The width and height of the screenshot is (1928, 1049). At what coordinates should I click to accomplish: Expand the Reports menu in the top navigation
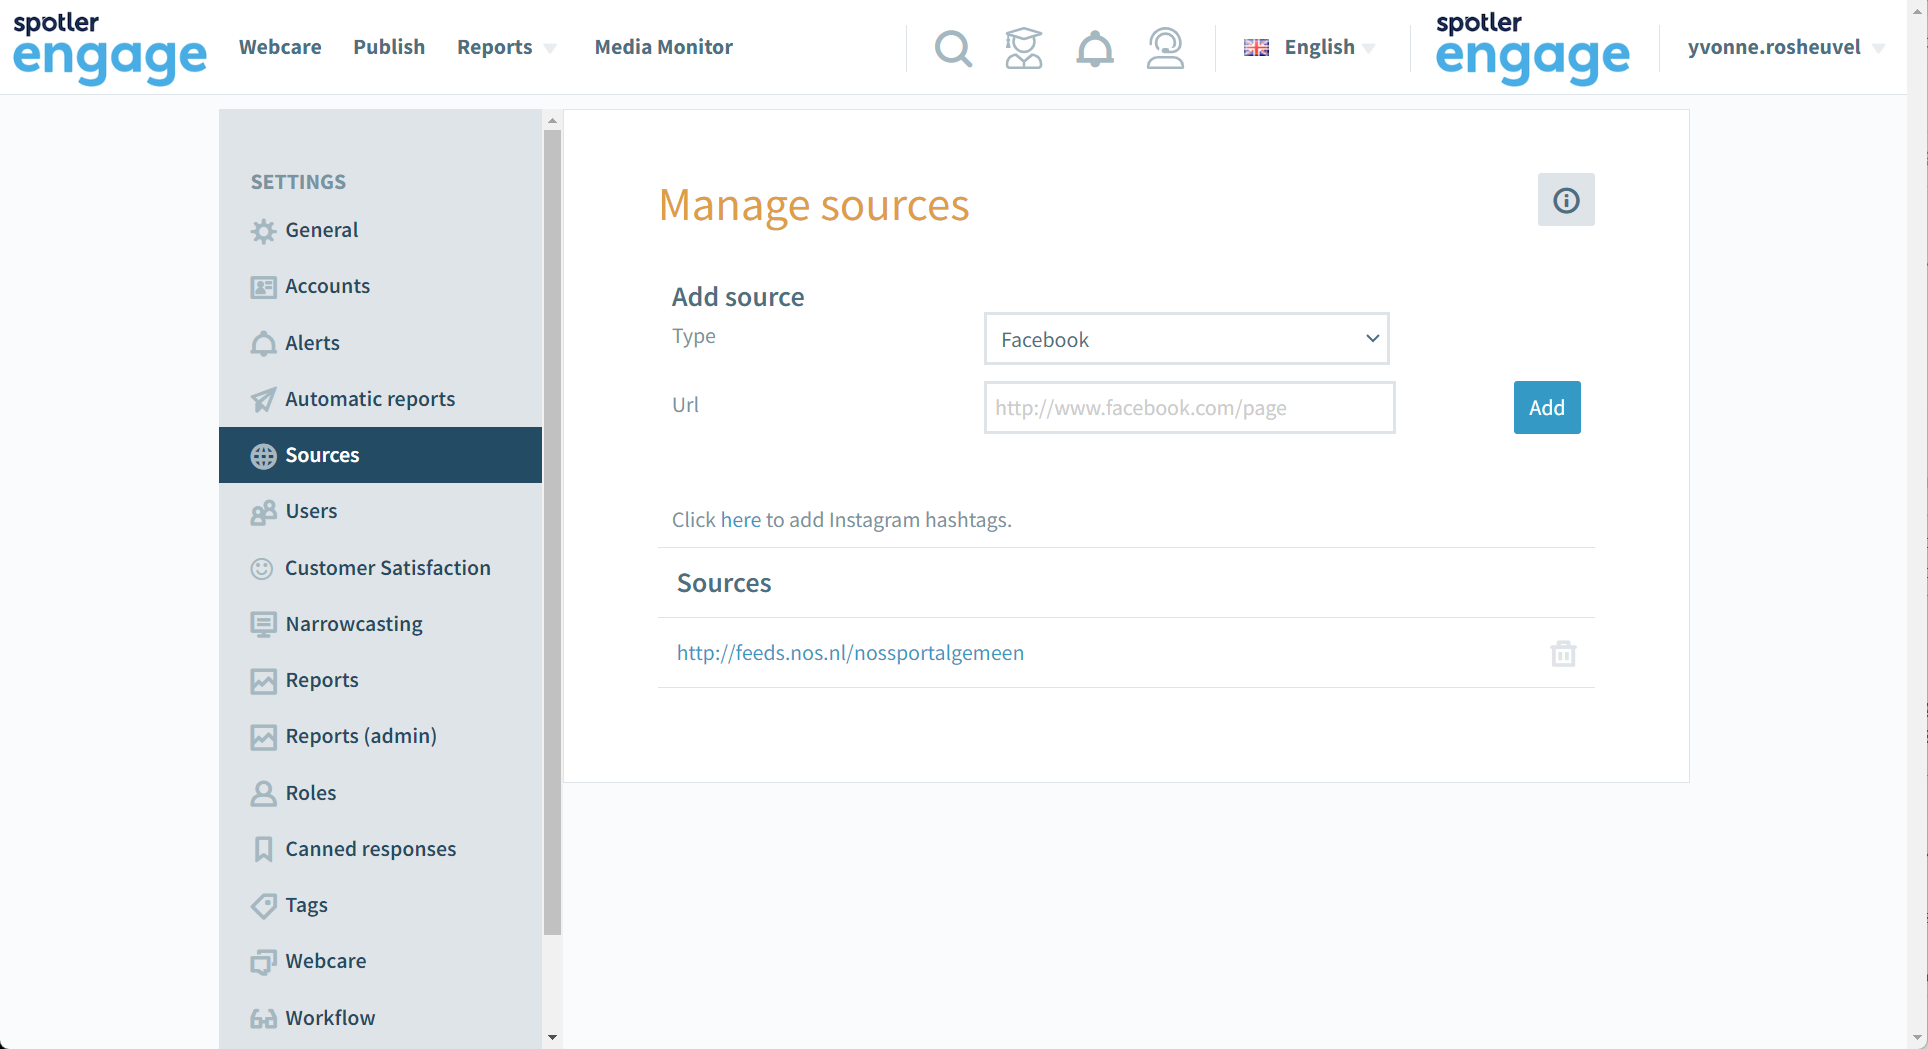[x=506, y=47]
